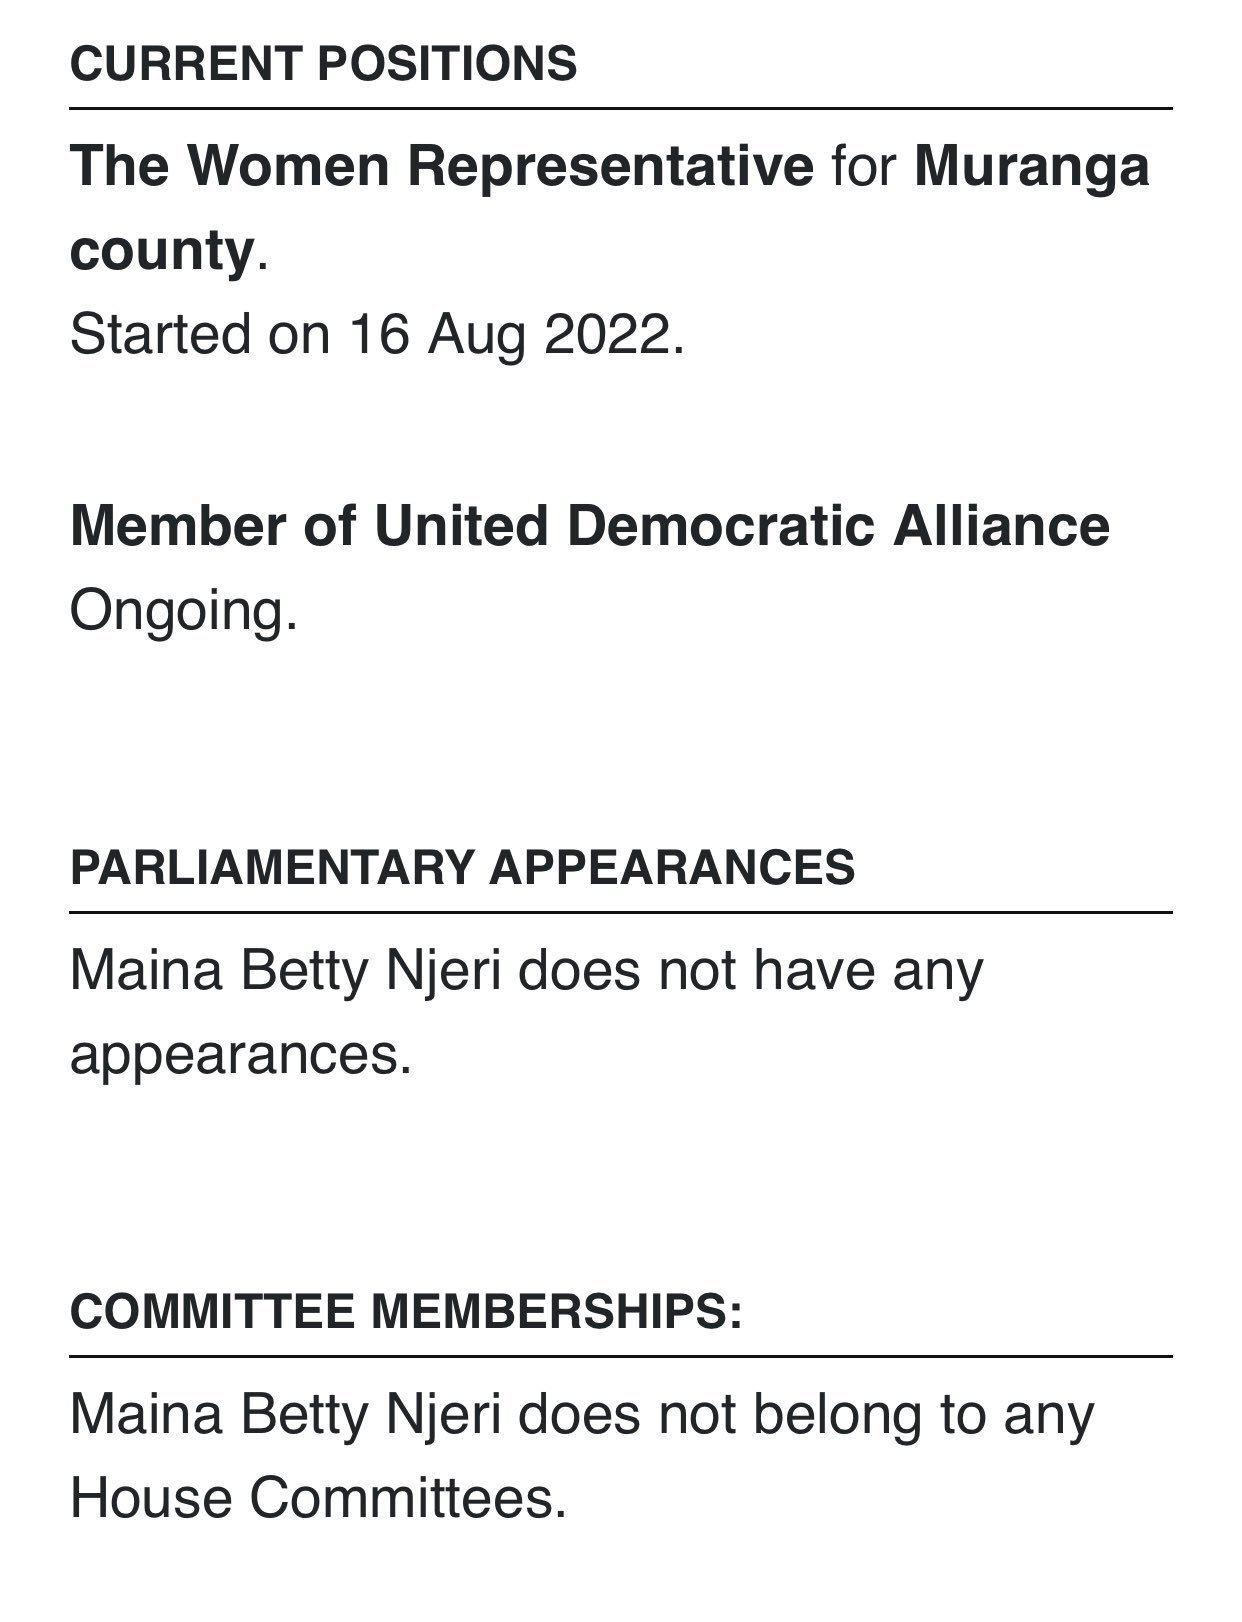
Task: Click the divider line under Committee Memberships
Action: (x=620, y=1357)
